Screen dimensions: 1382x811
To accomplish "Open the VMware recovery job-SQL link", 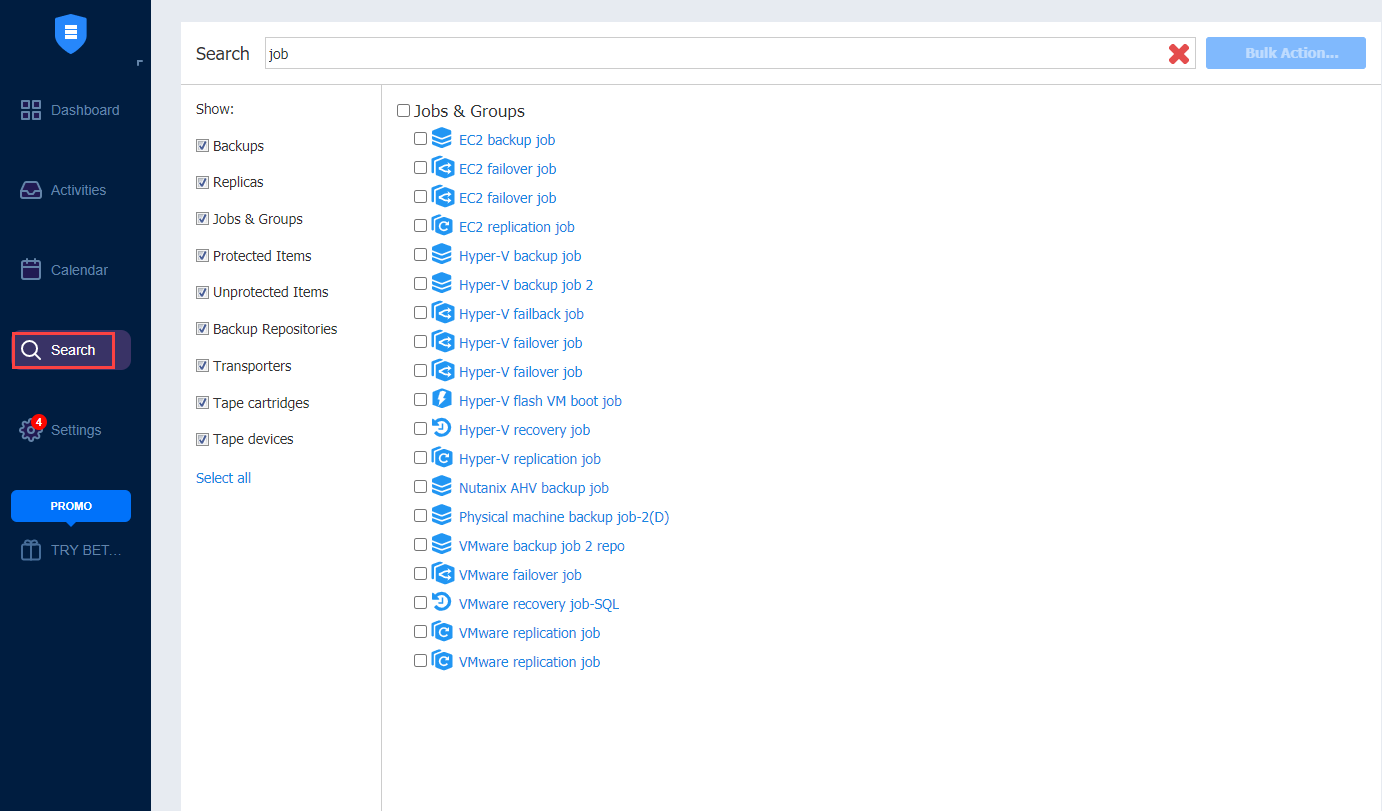I will pyautogui.click(x=539, y=604).
